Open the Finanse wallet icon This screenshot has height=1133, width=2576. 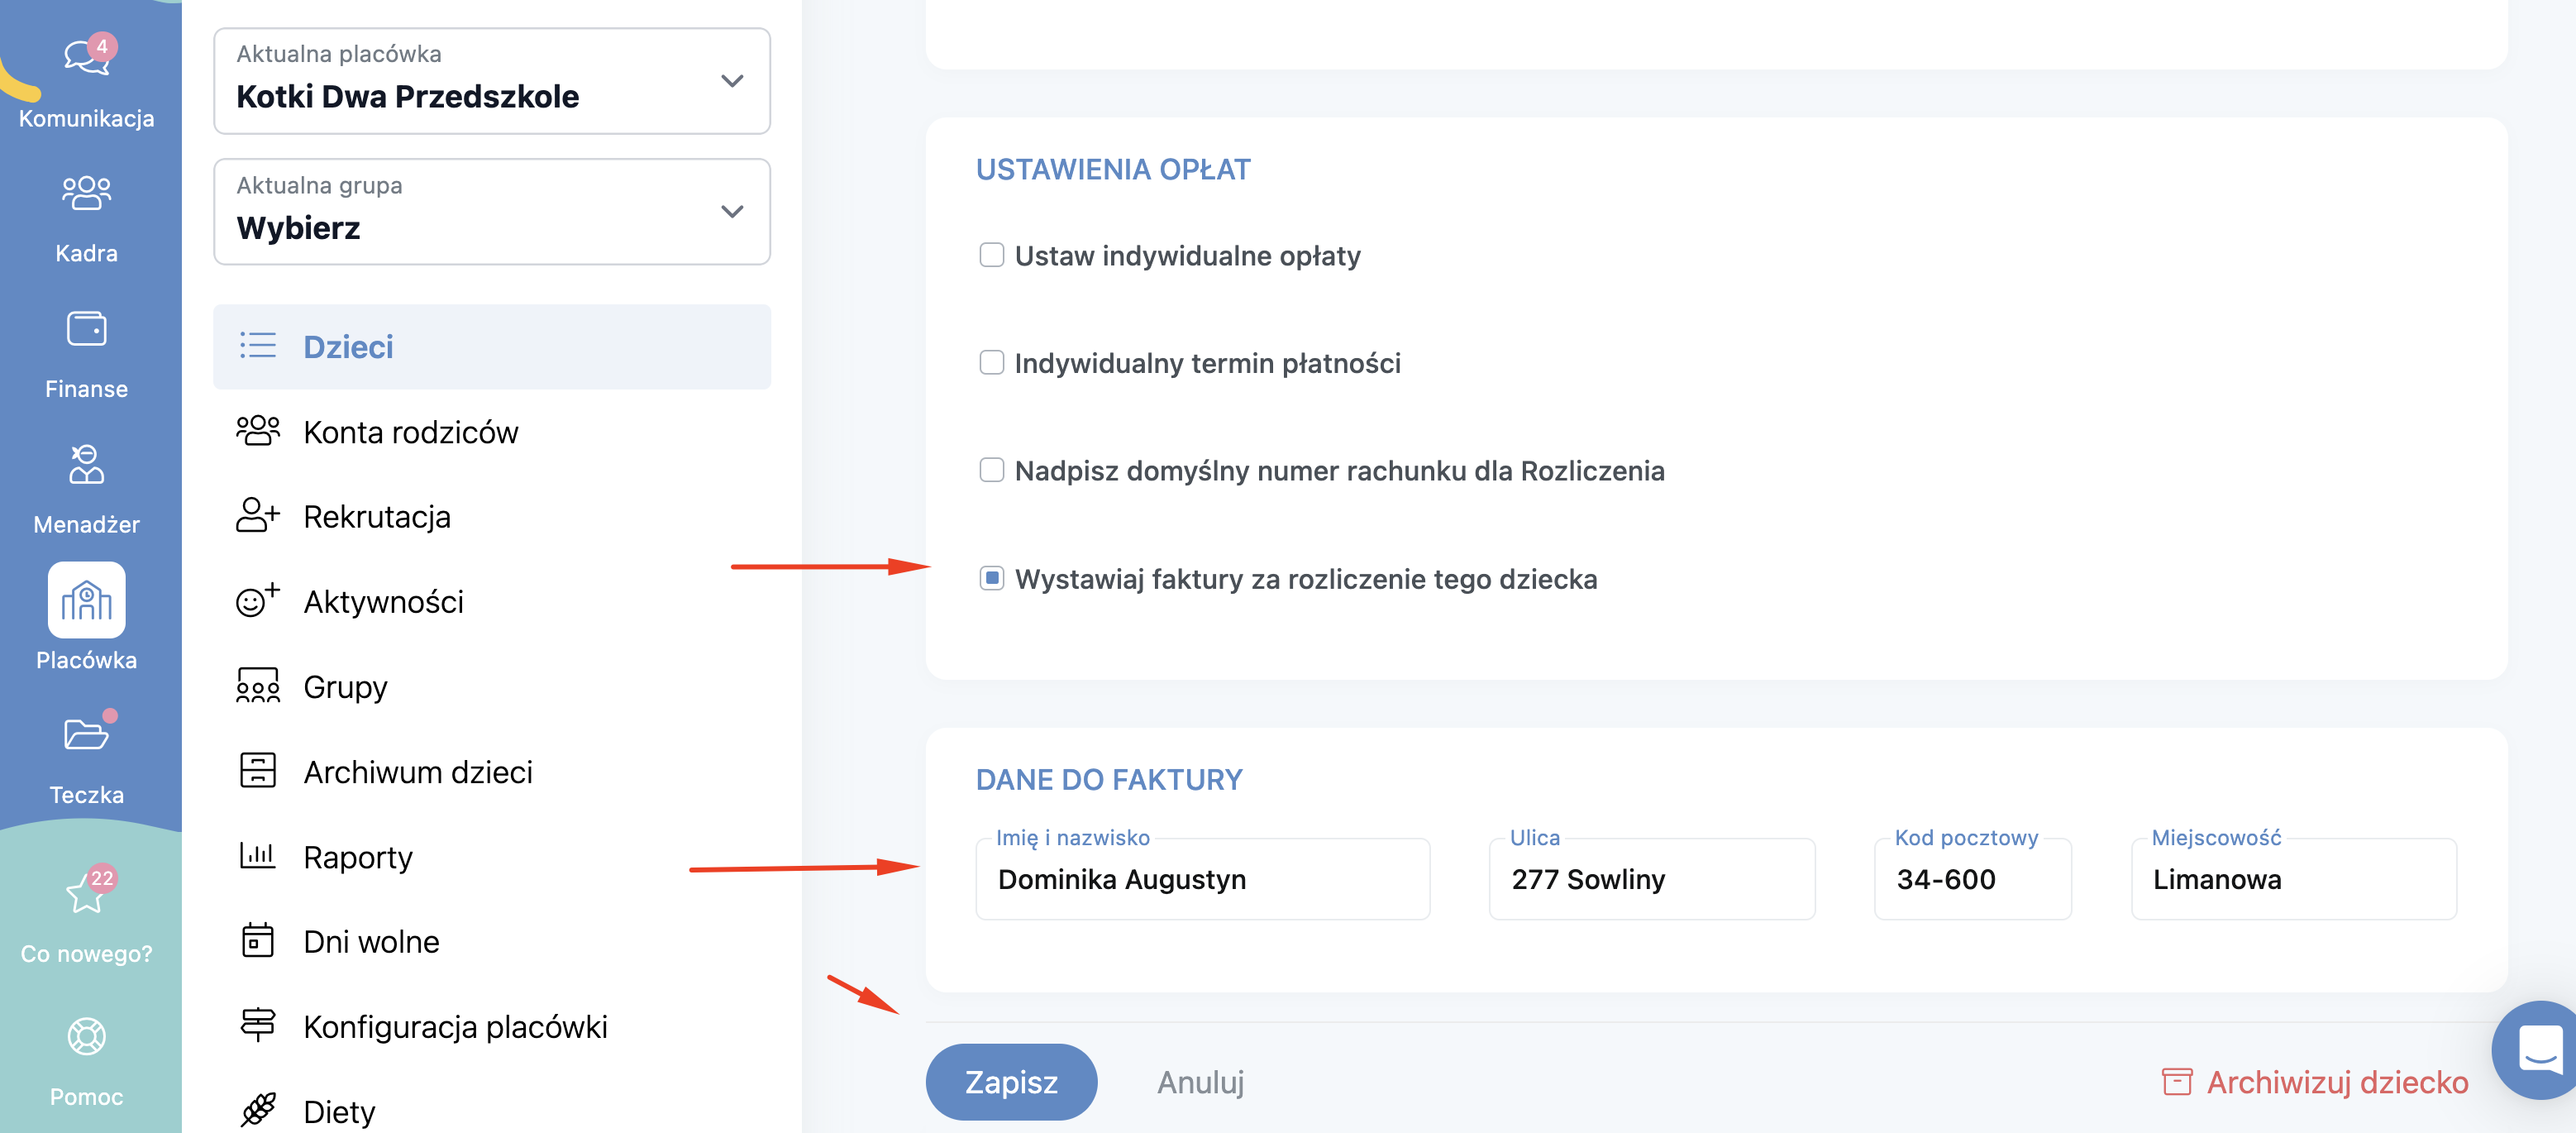(x=87, y=328)
